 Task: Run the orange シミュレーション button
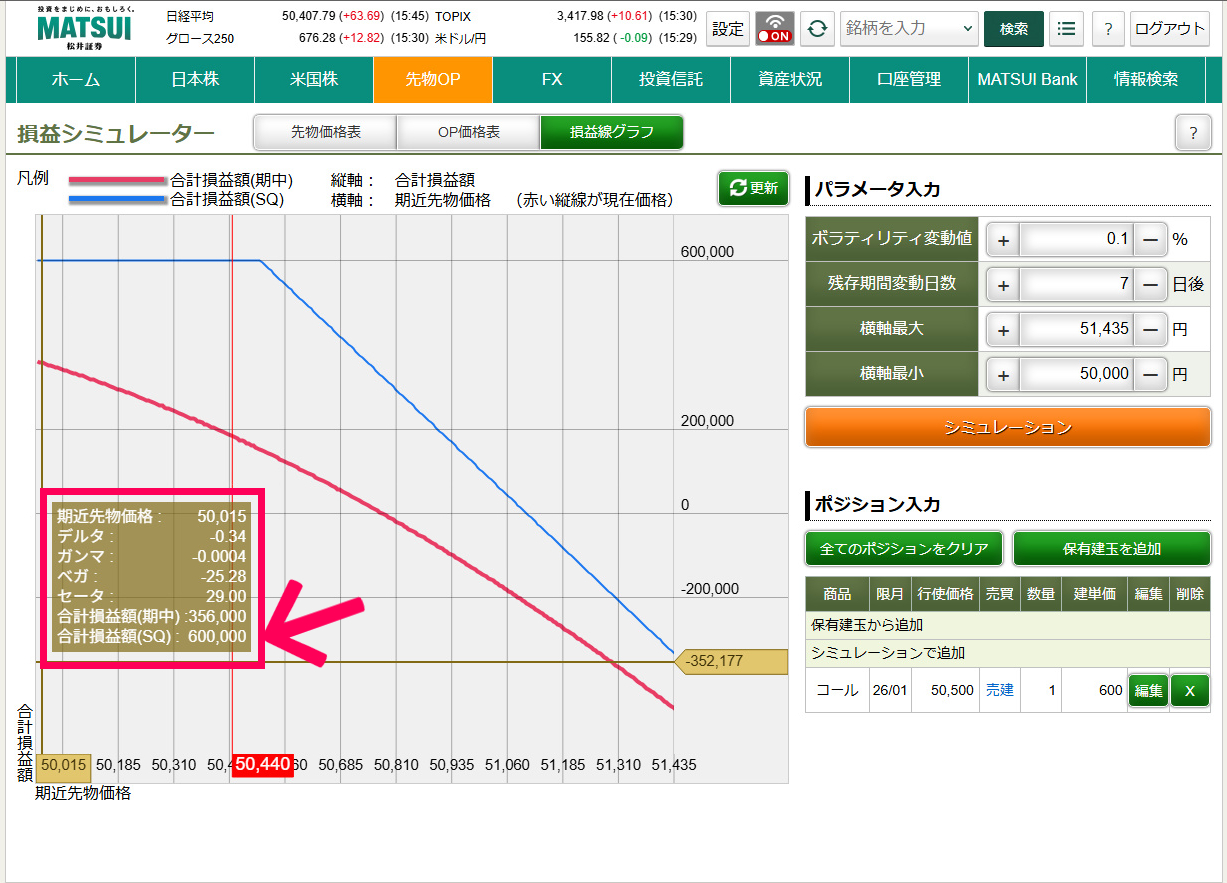(1007, 427)
